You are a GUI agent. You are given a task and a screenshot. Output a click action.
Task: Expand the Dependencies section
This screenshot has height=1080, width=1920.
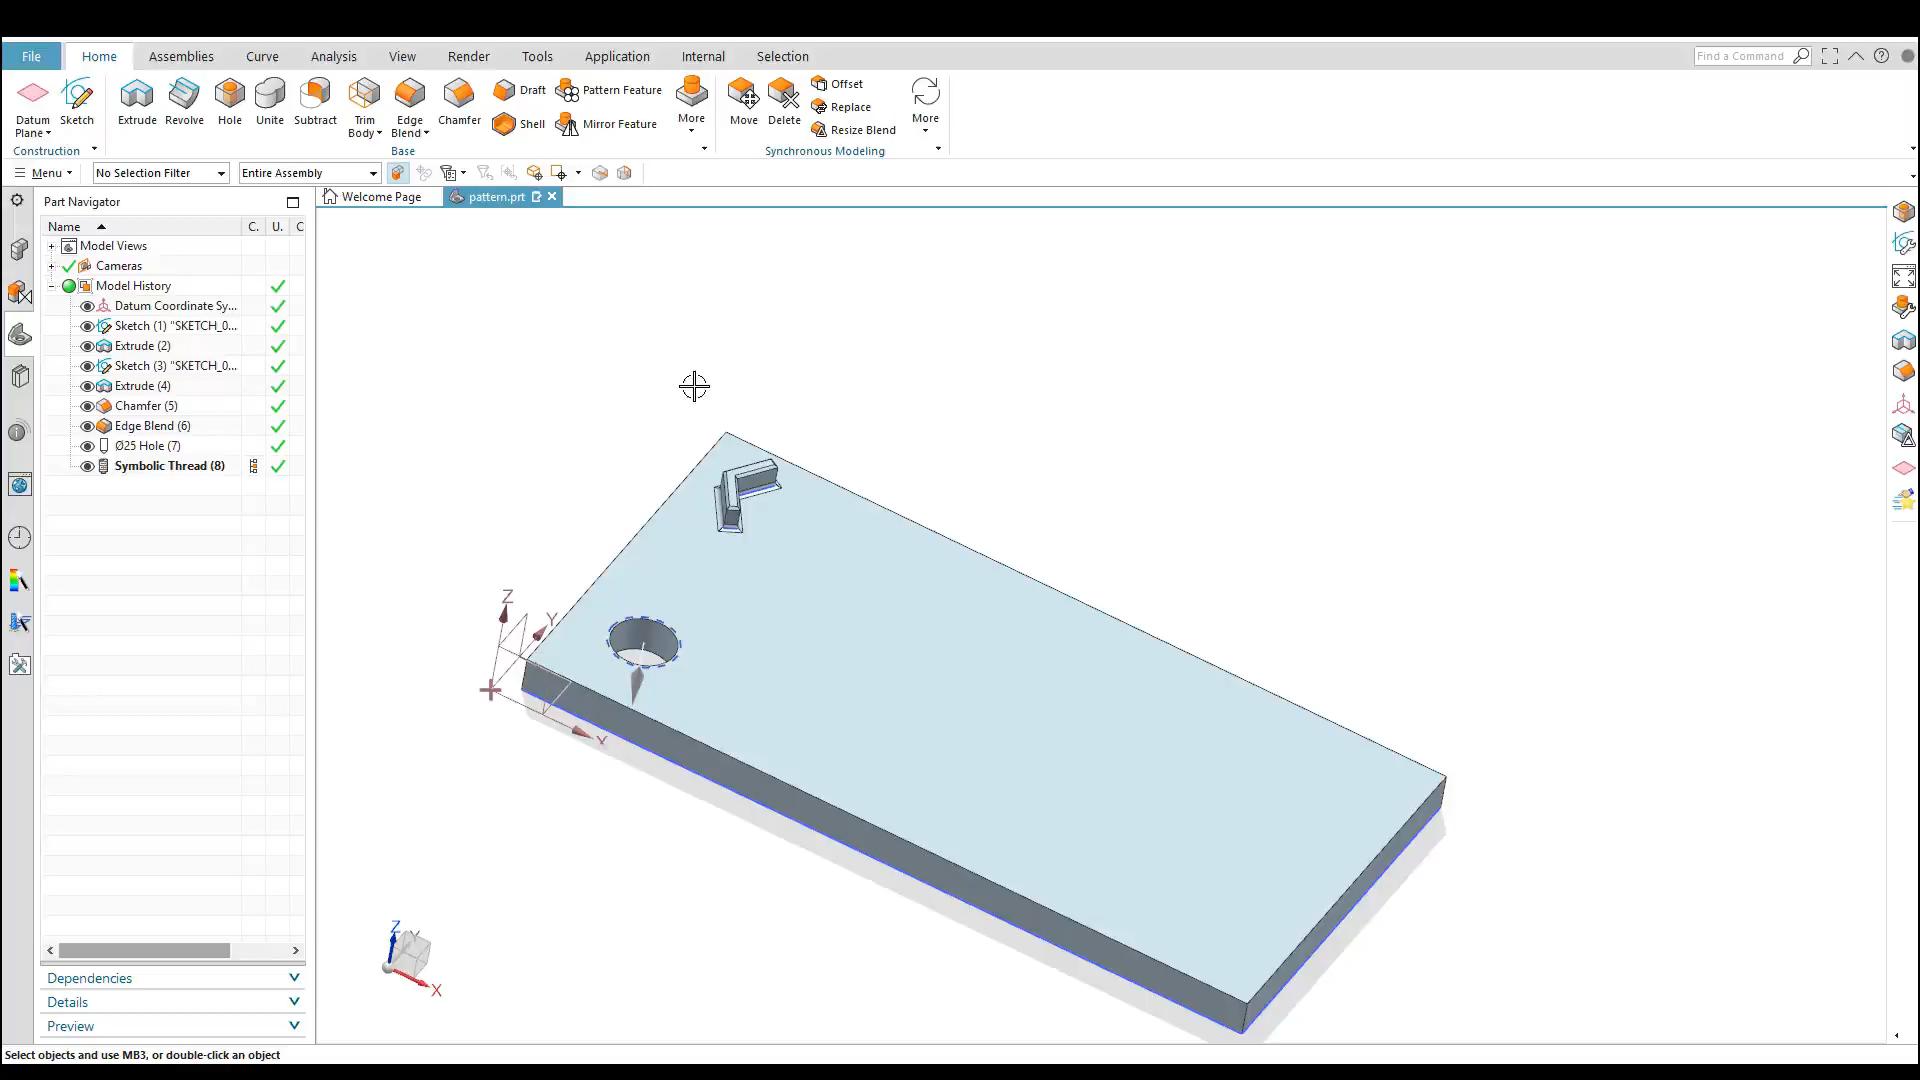pos(173,977)
